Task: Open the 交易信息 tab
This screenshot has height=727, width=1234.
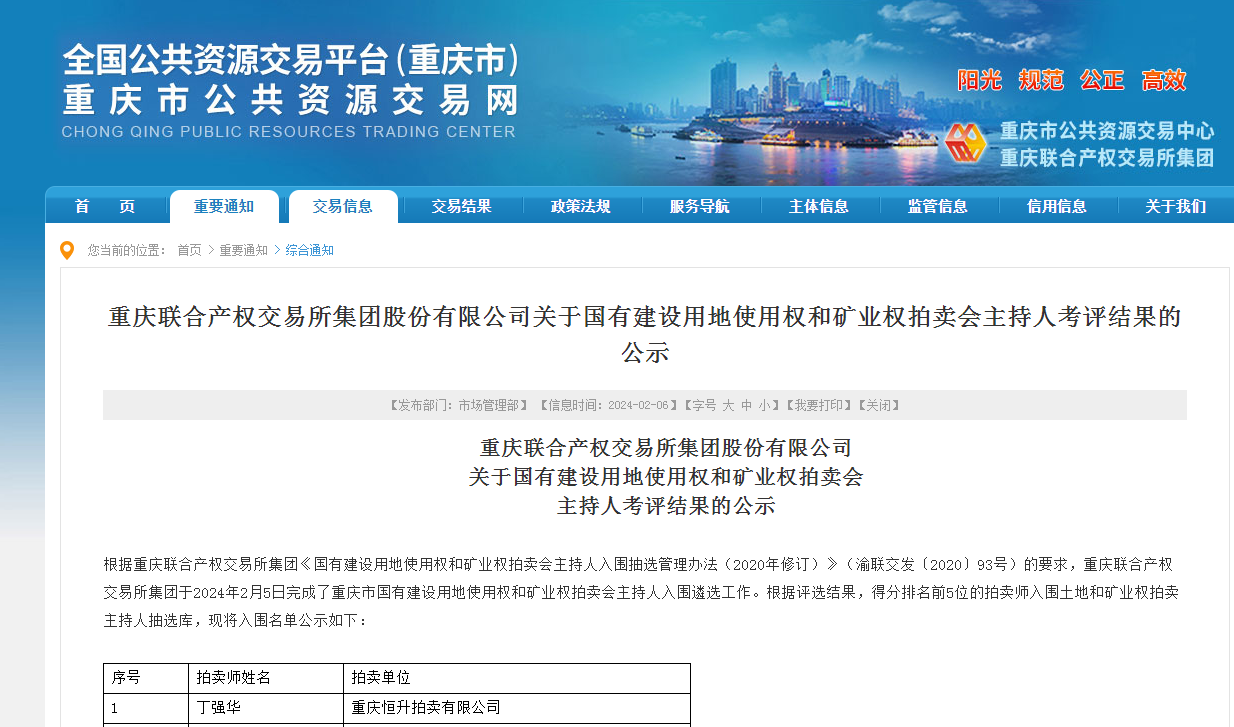Action: coord(343,207)
